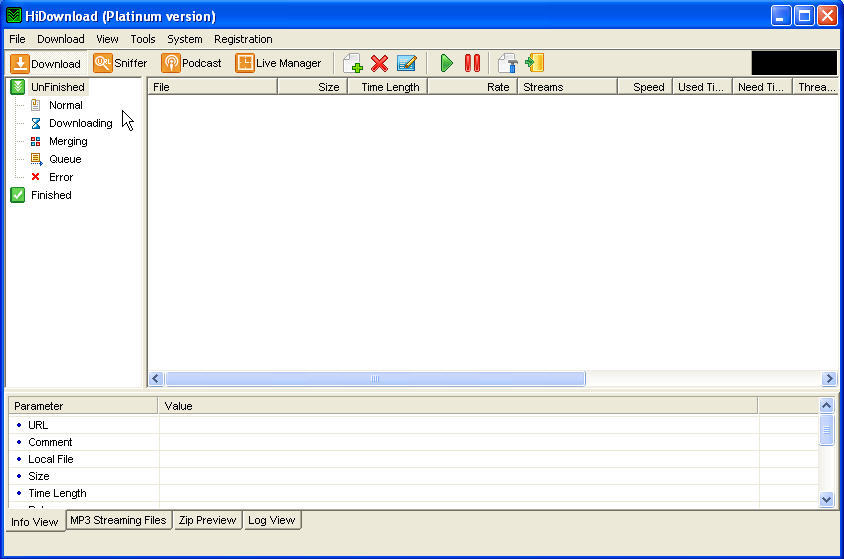844x559 pixels.
Task: Pause download with red pause icon
Action: click(472, 63)
